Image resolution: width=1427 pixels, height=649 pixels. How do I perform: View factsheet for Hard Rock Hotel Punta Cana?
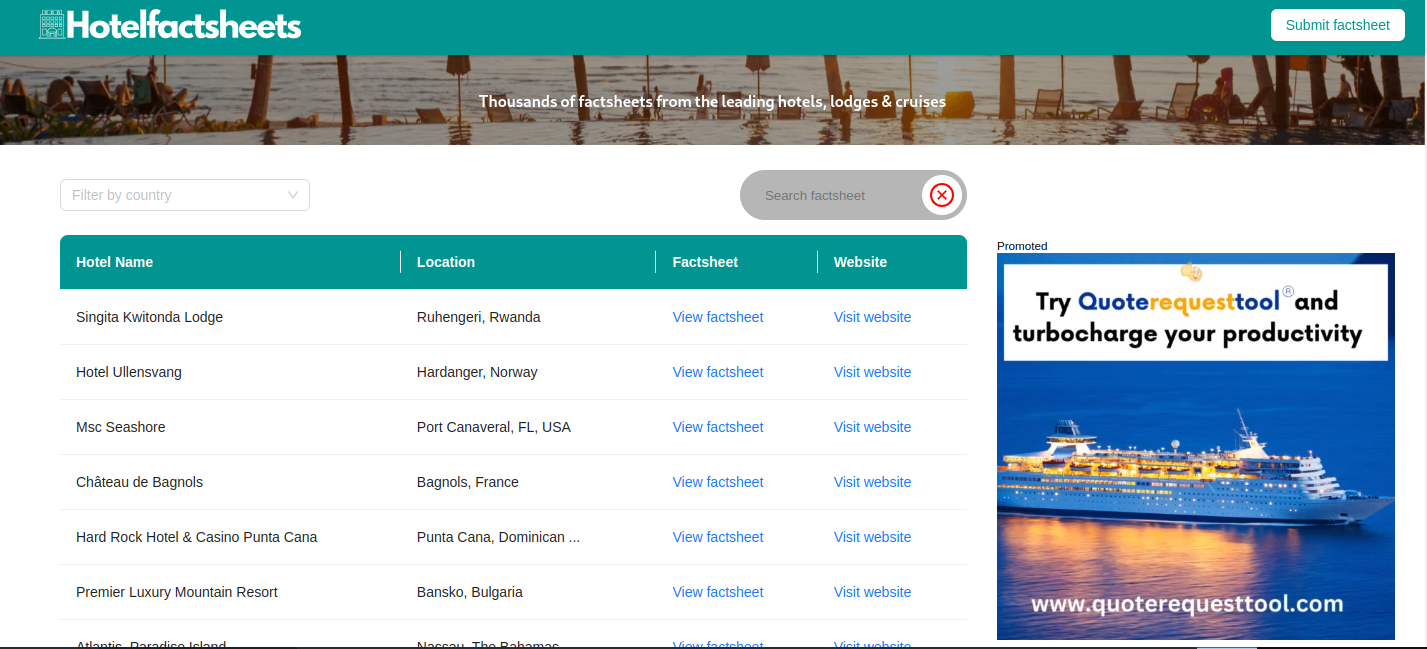tap(718, 537)
